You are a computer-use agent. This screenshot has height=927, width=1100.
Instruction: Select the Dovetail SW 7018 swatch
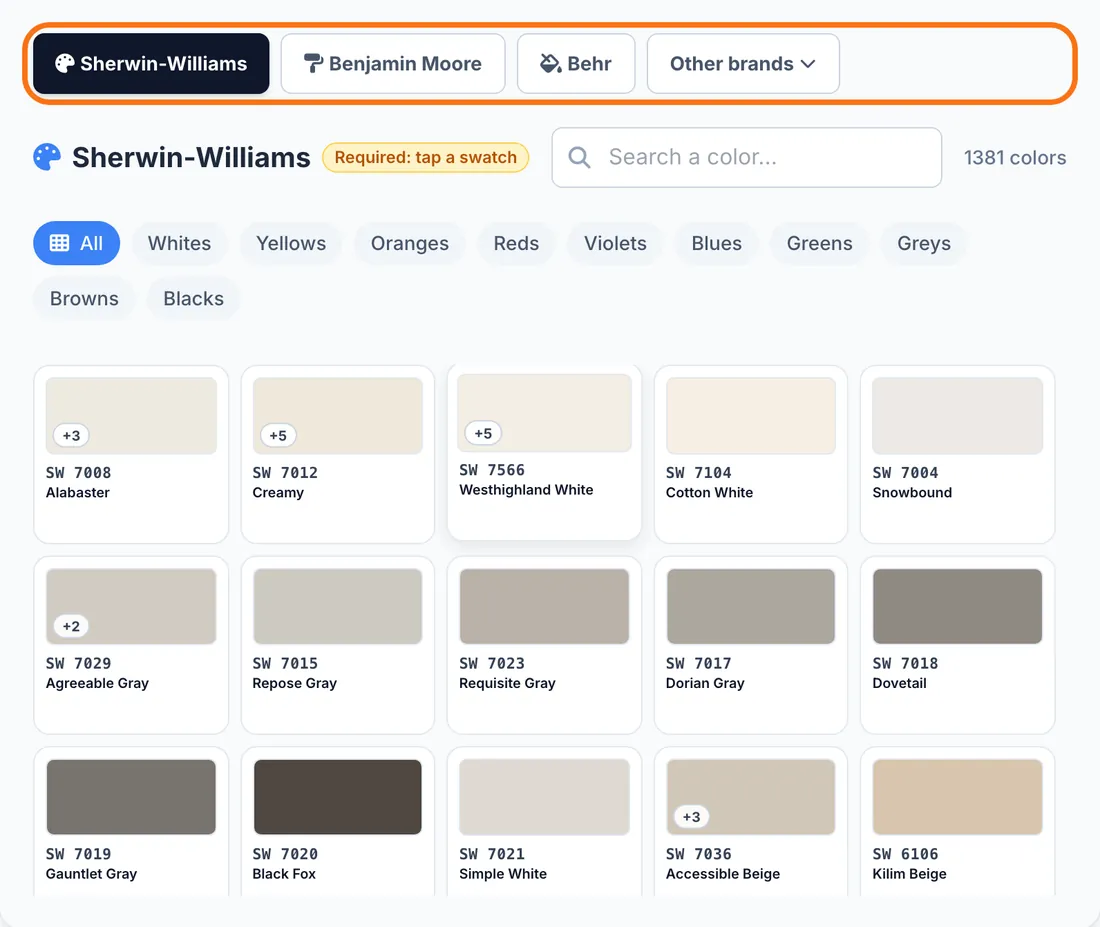958,606
